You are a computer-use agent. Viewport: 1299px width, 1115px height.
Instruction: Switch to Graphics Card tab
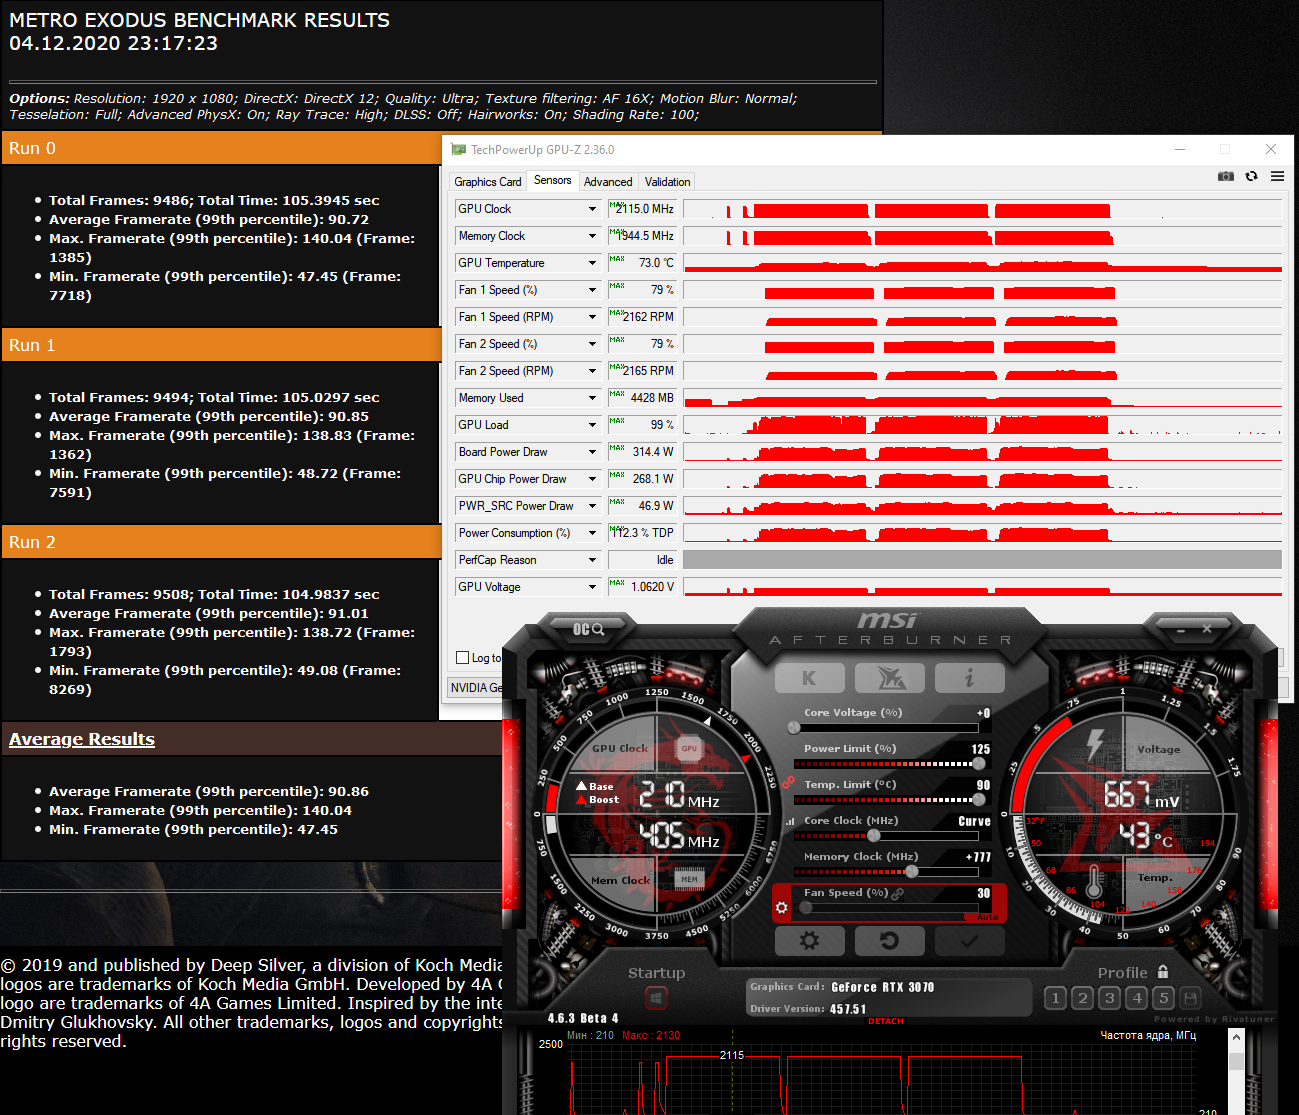[x=487, y=182]
